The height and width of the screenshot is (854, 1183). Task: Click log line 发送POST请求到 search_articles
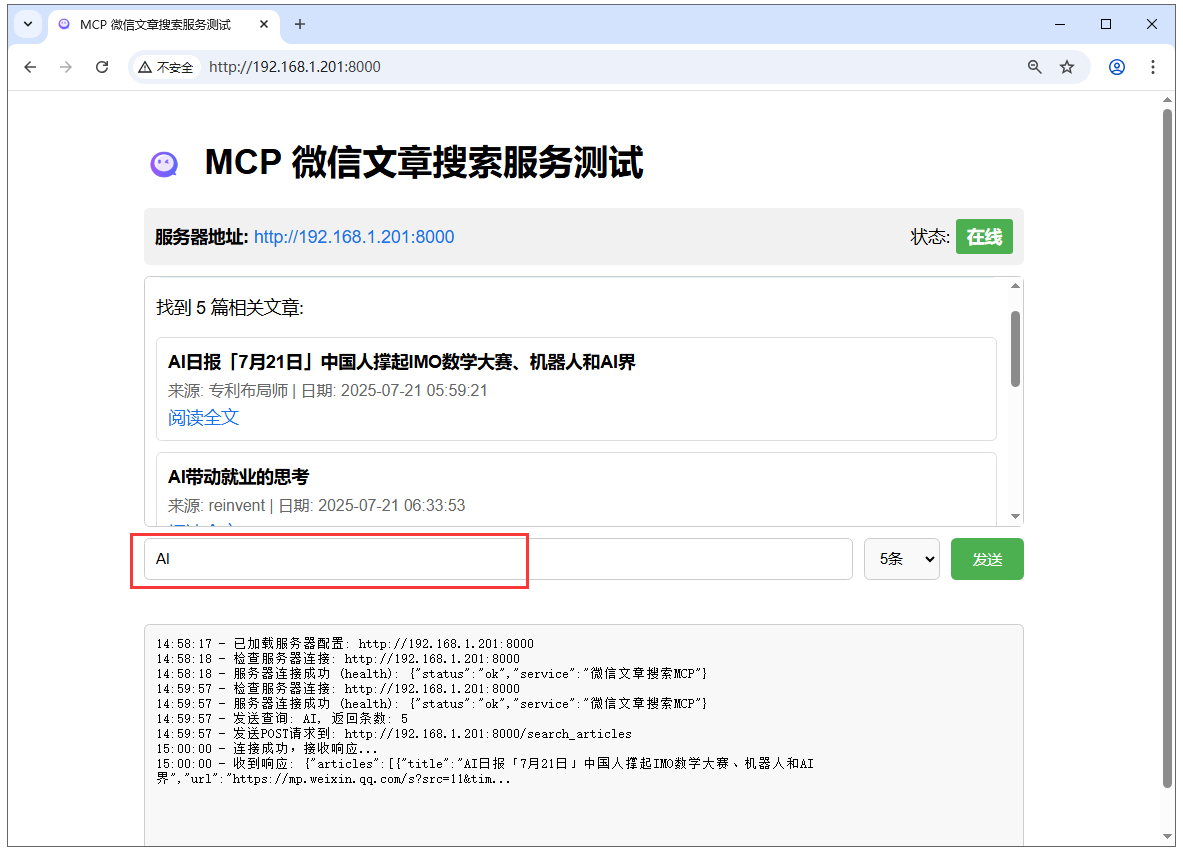click(394, 734)
